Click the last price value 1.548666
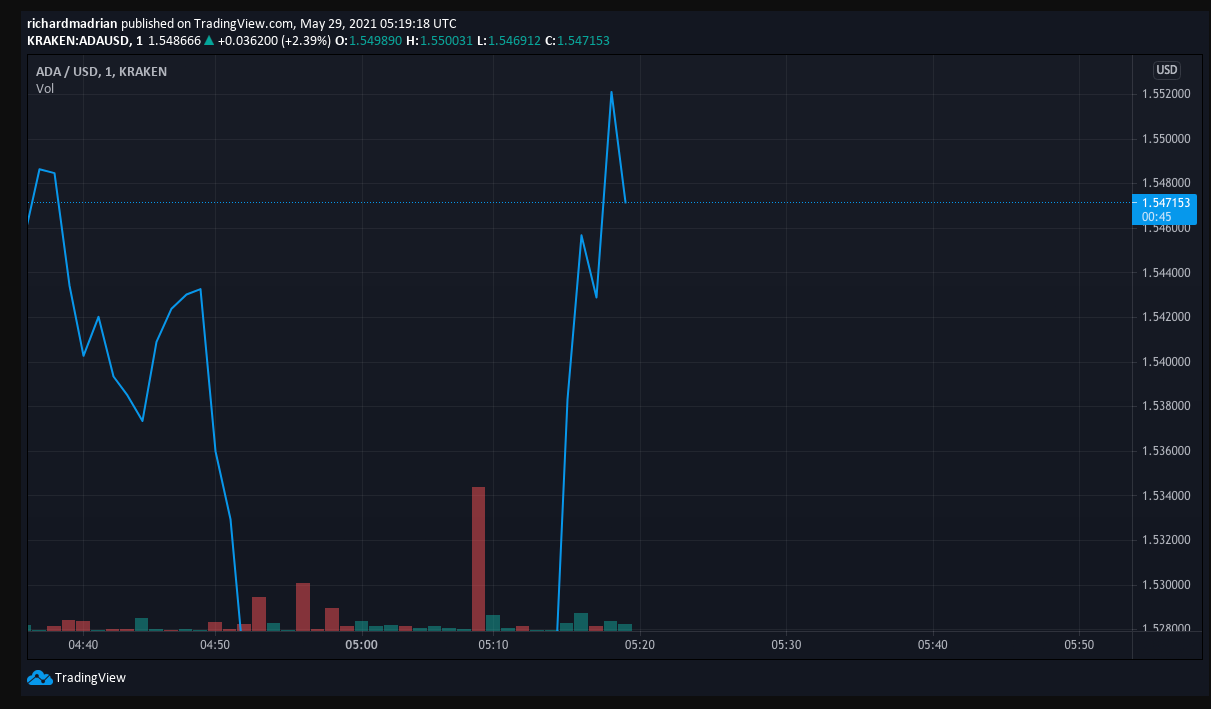The width and height of the screenshot is (1211, 709). [175, 41]
